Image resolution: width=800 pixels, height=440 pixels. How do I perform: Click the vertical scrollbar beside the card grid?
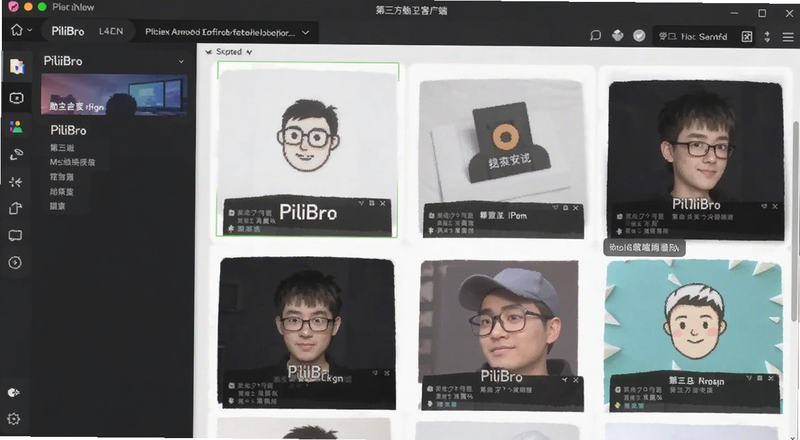(x=794, y=221)
